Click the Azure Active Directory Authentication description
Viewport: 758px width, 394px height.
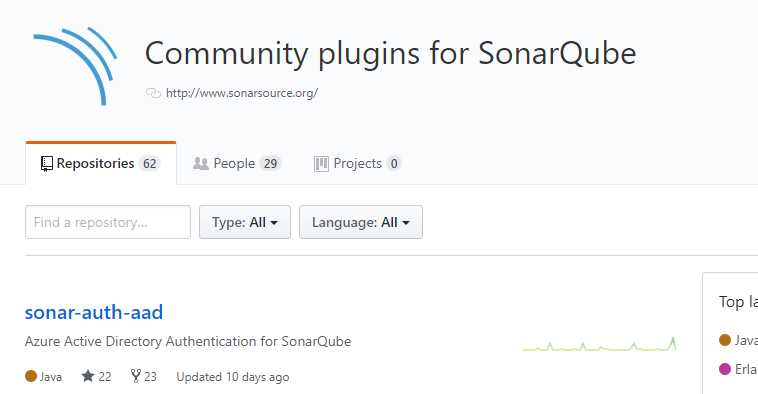click(188, 341)
